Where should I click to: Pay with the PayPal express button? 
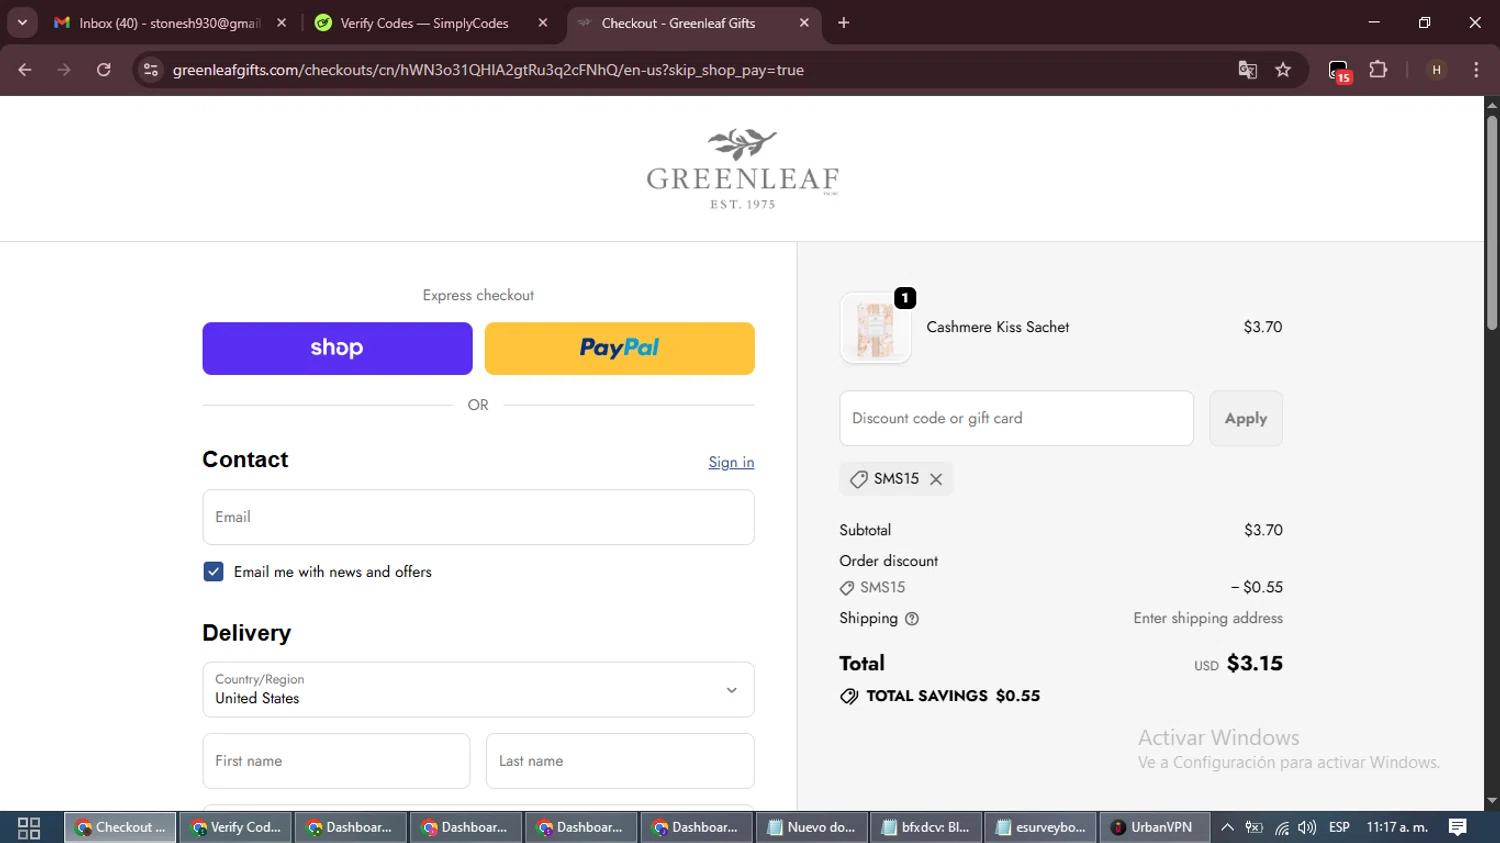coord(619,348)
